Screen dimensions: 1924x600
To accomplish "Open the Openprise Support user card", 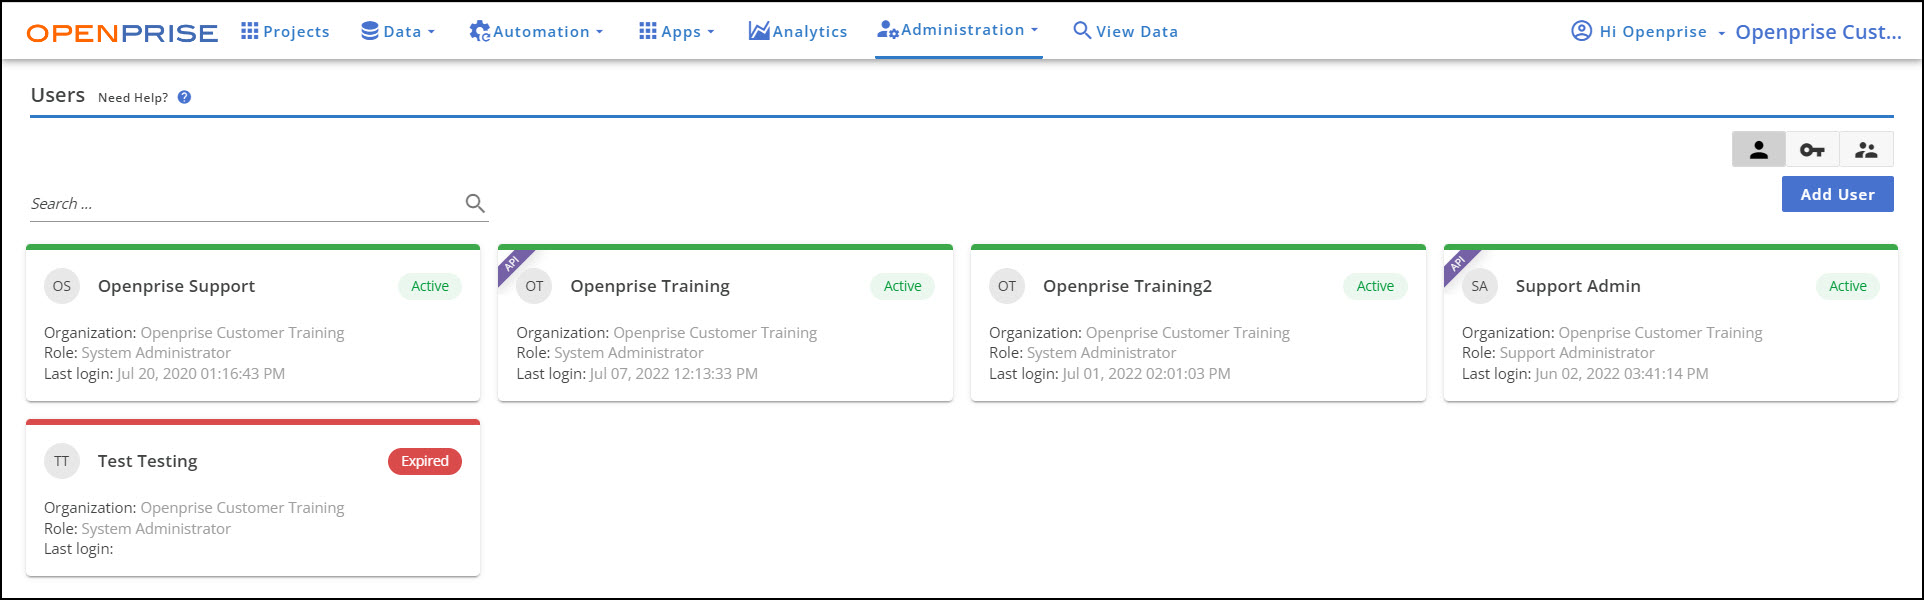I will pos(253,323).
